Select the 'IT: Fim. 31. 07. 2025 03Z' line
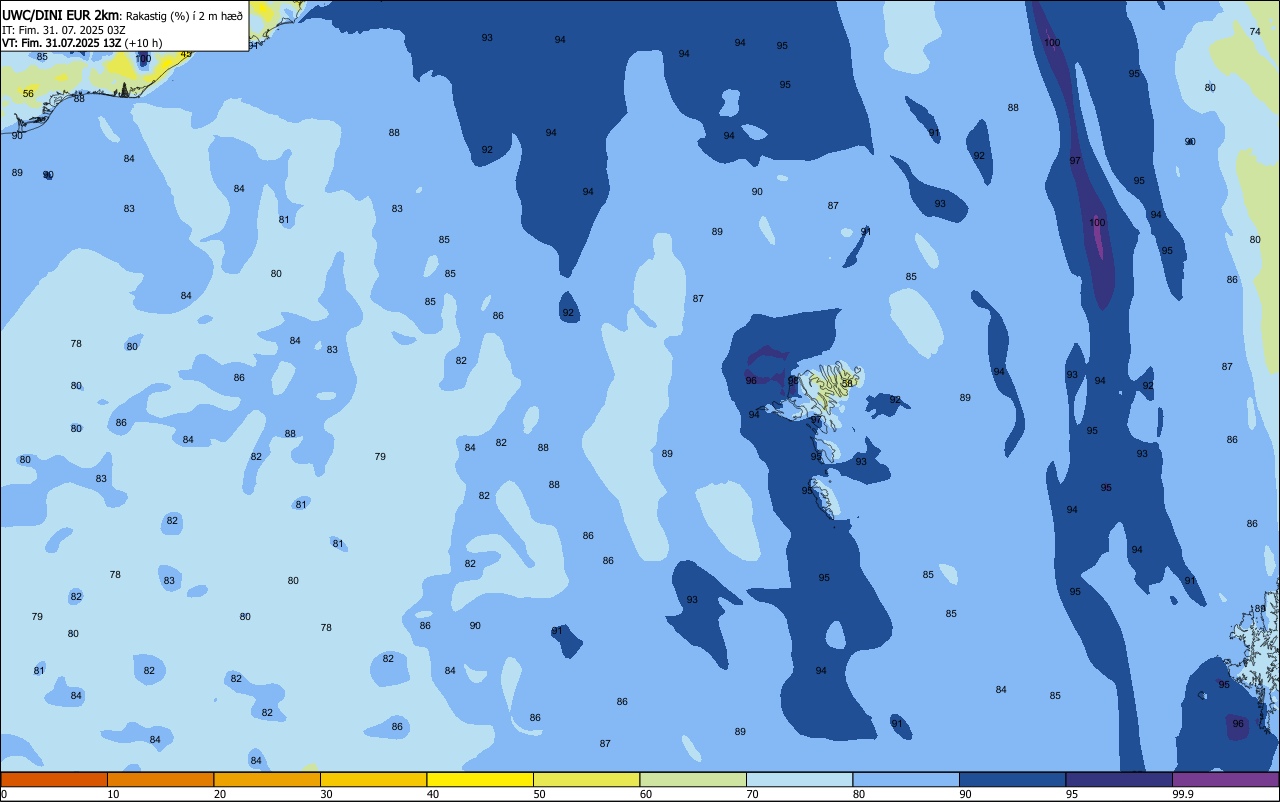The image size is (1280, 802). [x=62, y=29]
